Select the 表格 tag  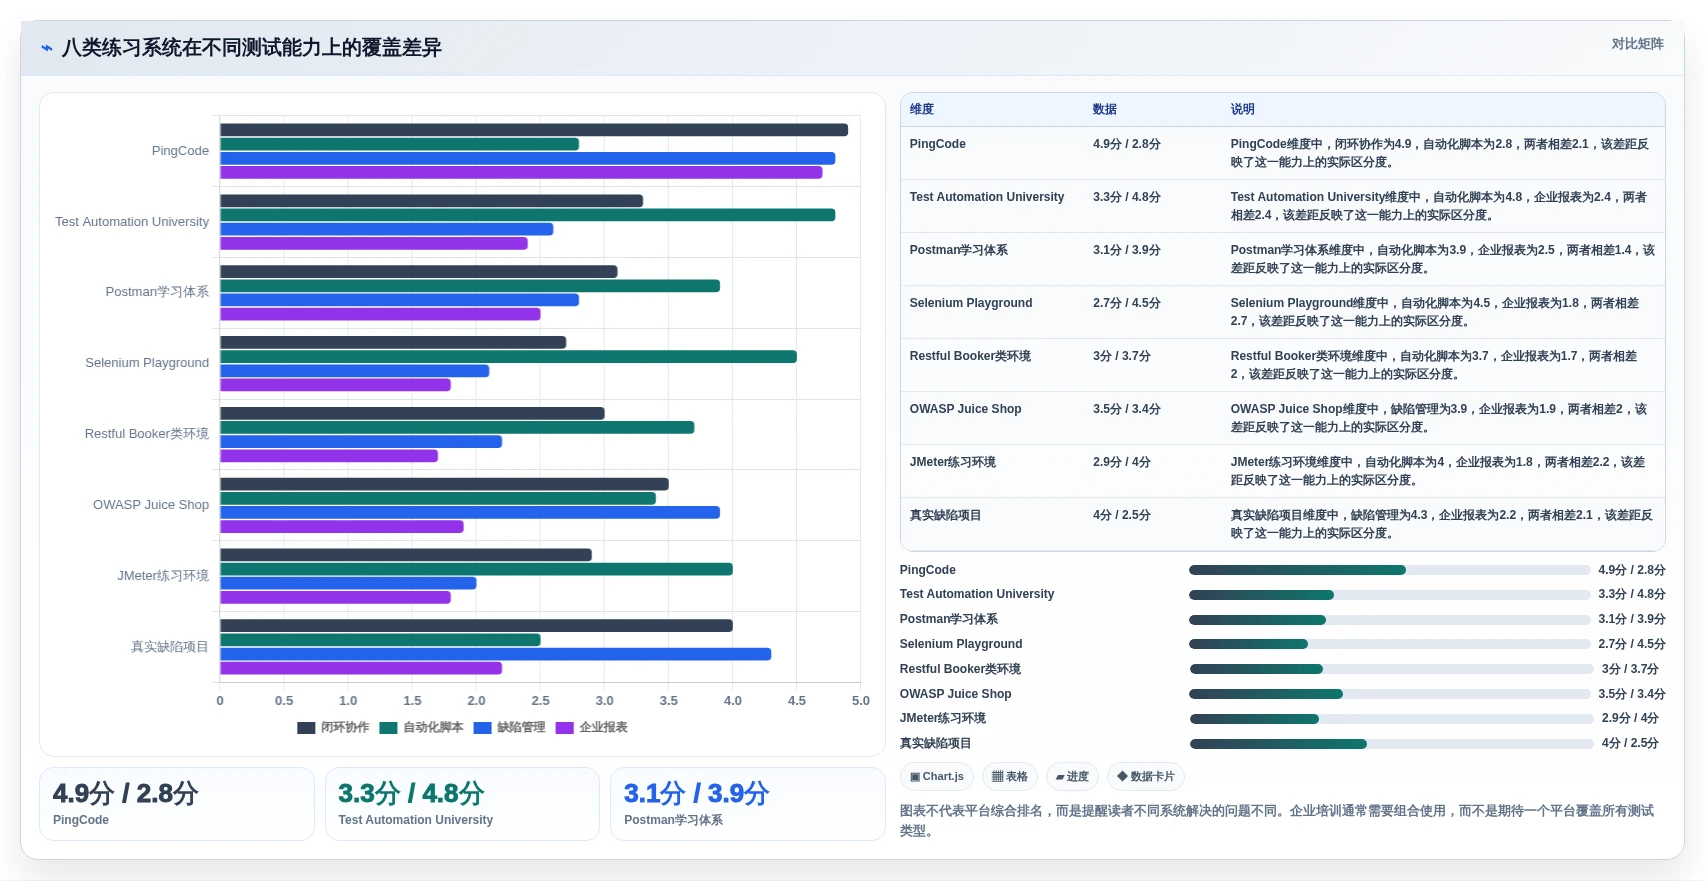pos(1010,777)
